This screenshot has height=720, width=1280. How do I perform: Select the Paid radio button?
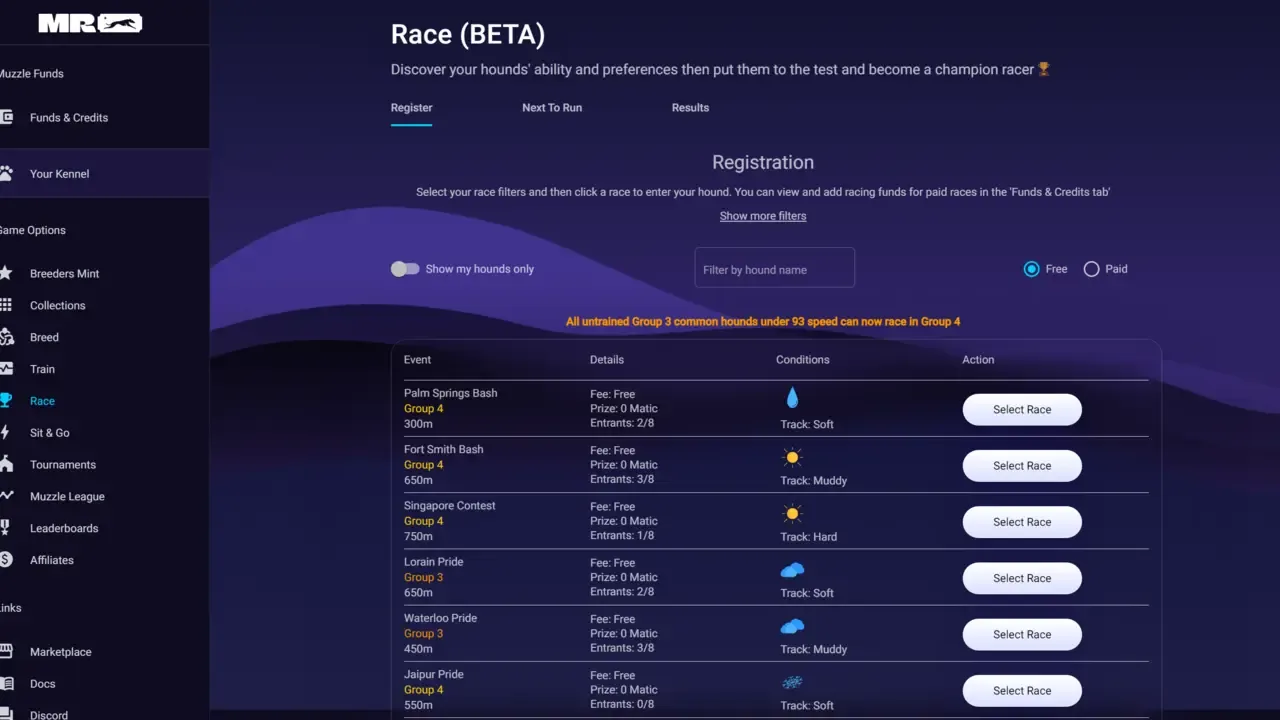(x=1091, y=269)
